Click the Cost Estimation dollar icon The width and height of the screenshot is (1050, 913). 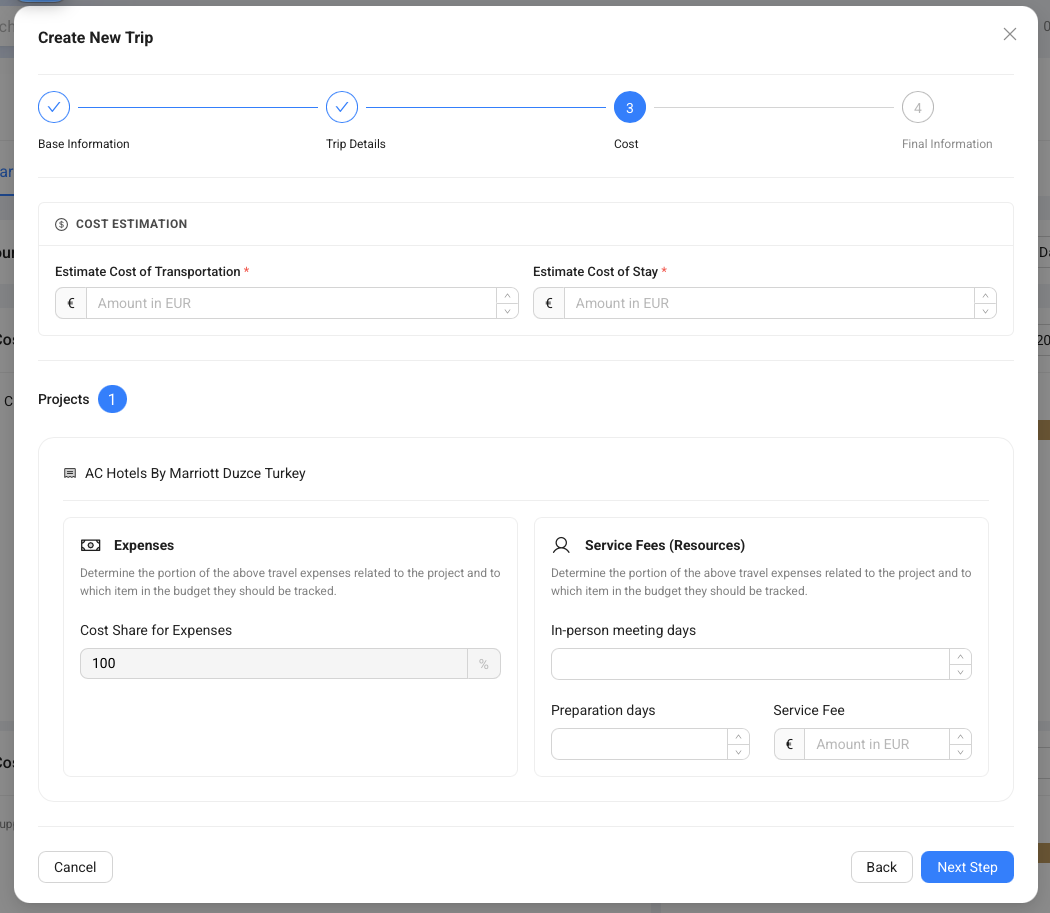click(62, 224)
